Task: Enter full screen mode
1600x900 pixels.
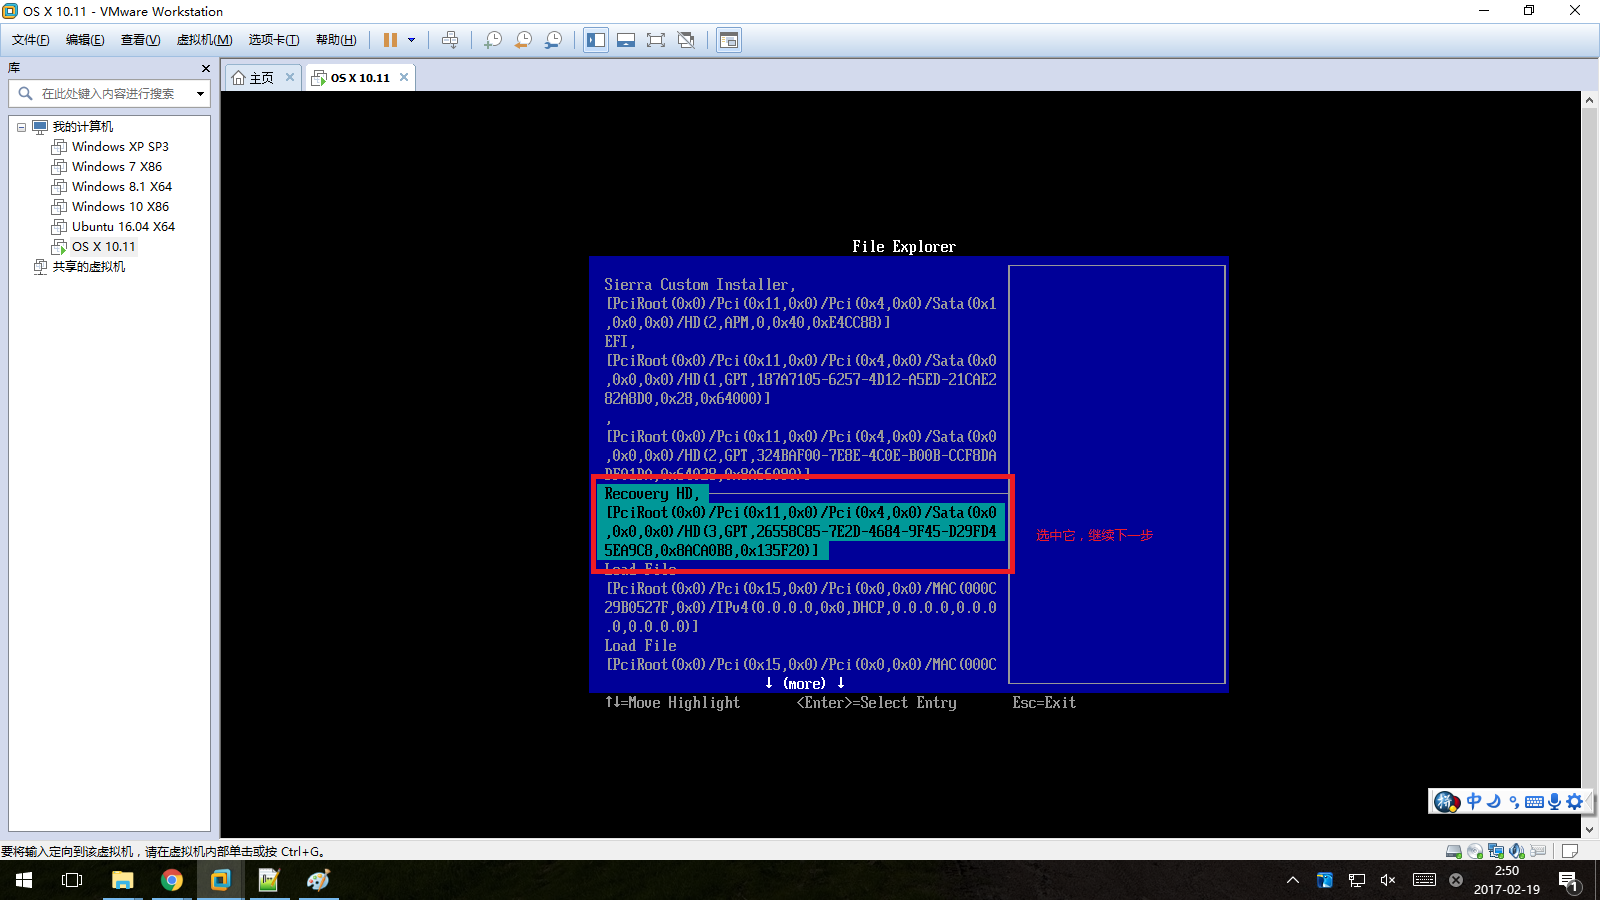Action: (x=656, y=40)
